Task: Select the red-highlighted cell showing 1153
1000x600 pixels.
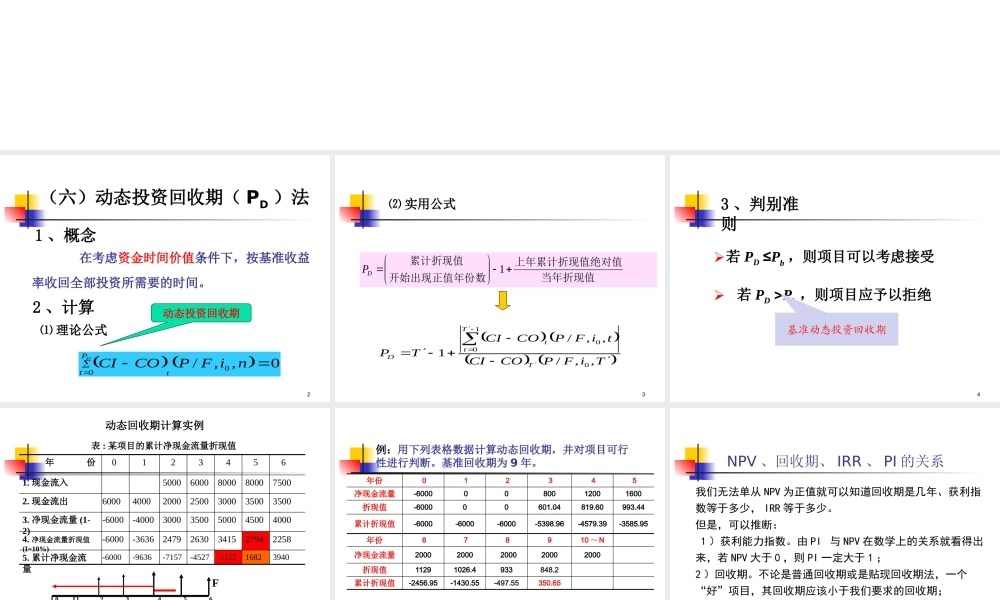Action: click(x=227, y=557)
